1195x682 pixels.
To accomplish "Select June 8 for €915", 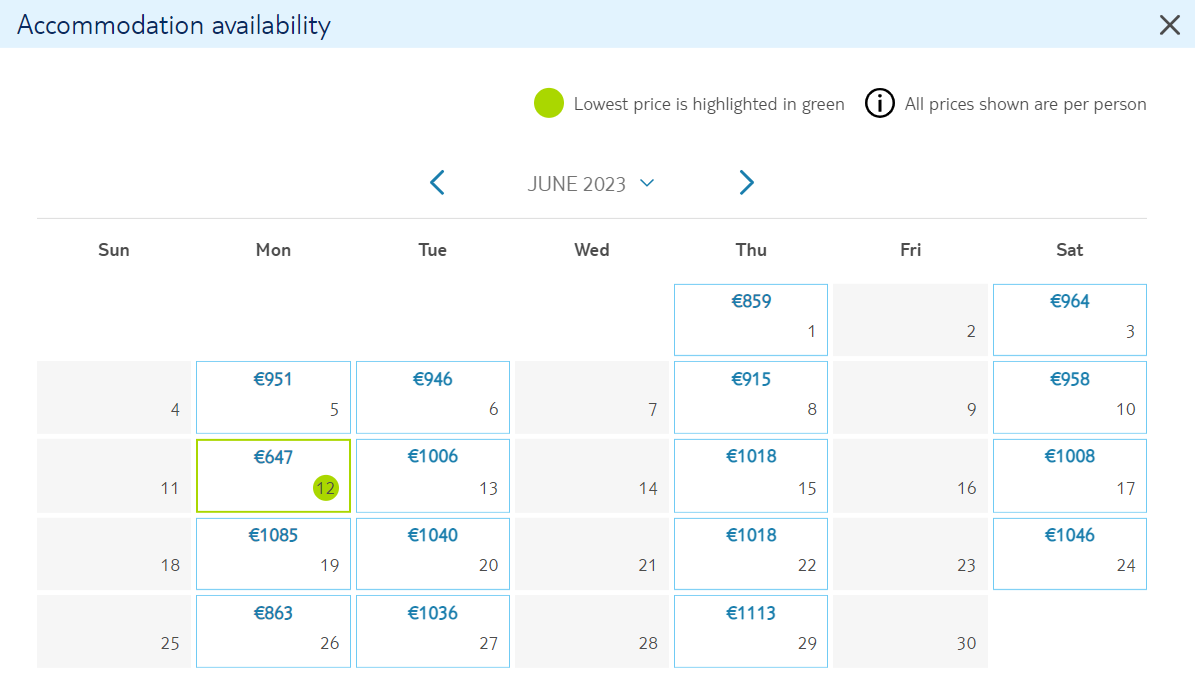I will 751,397.
